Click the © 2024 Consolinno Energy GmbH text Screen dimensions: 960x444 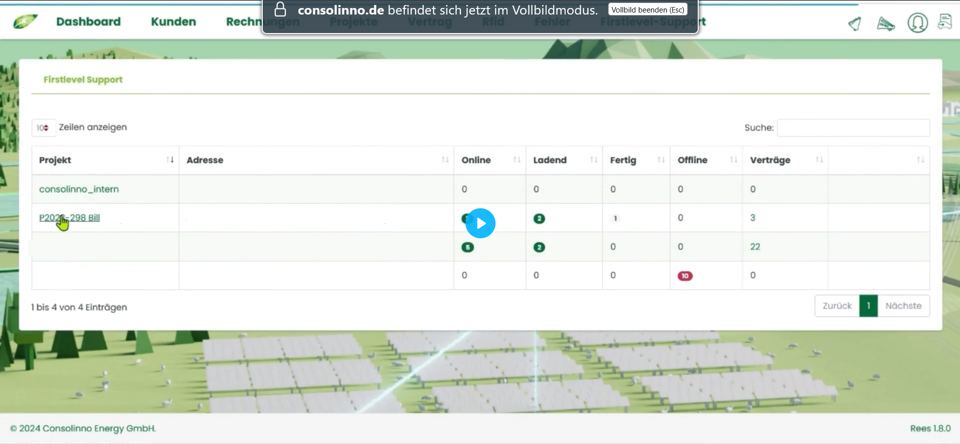tap(83, 429)
